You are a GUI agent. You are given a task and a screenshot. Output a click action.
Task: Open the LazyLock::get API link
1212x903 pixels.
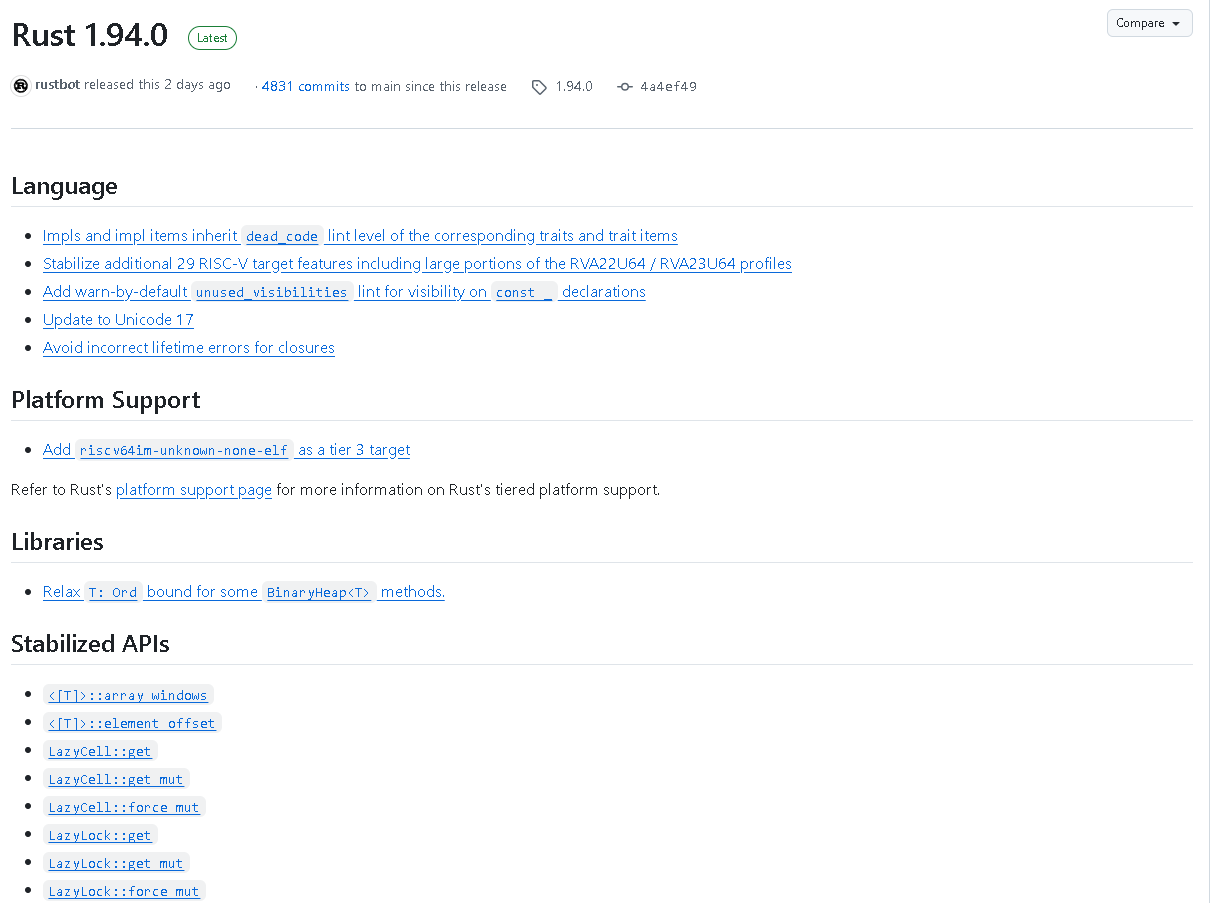[x=100, y=835]
